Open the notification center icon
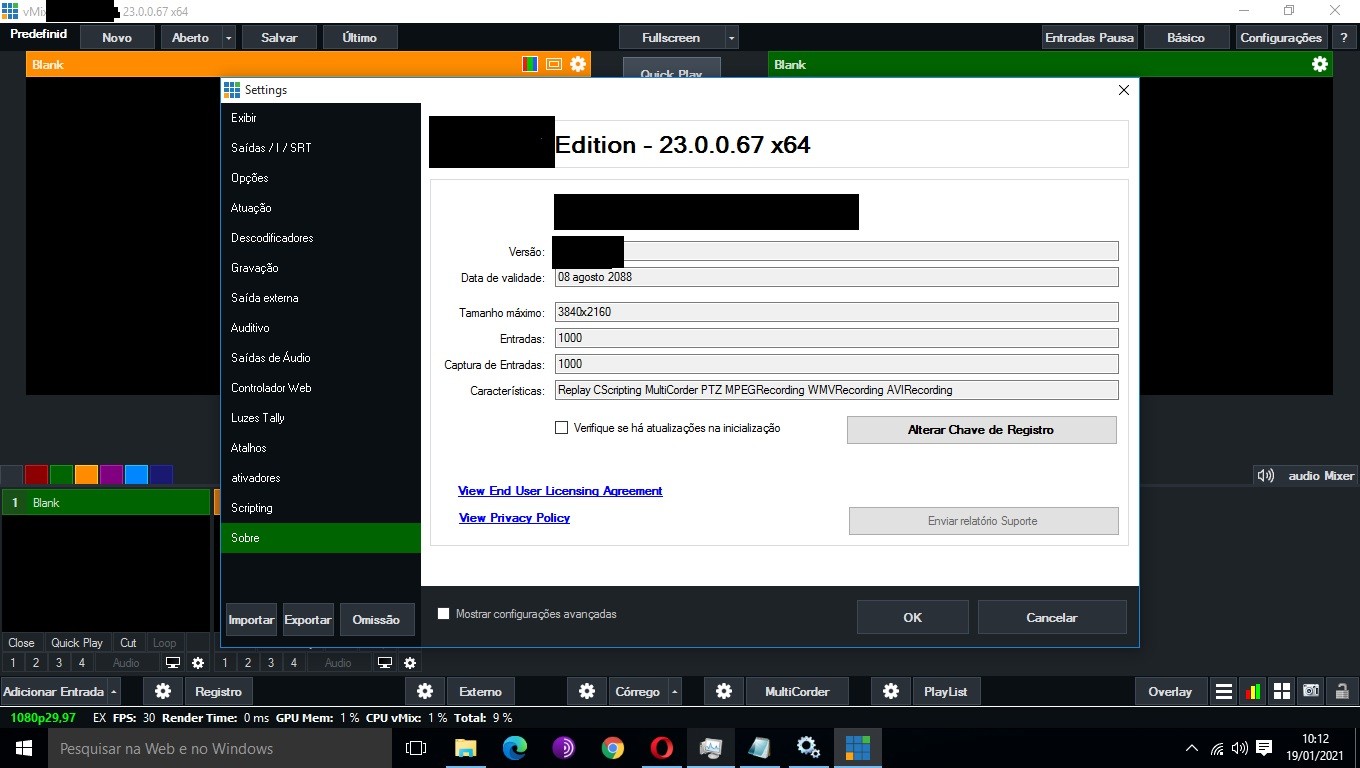This screenshot has width=1360, height=768. [x=1264, y=748]
